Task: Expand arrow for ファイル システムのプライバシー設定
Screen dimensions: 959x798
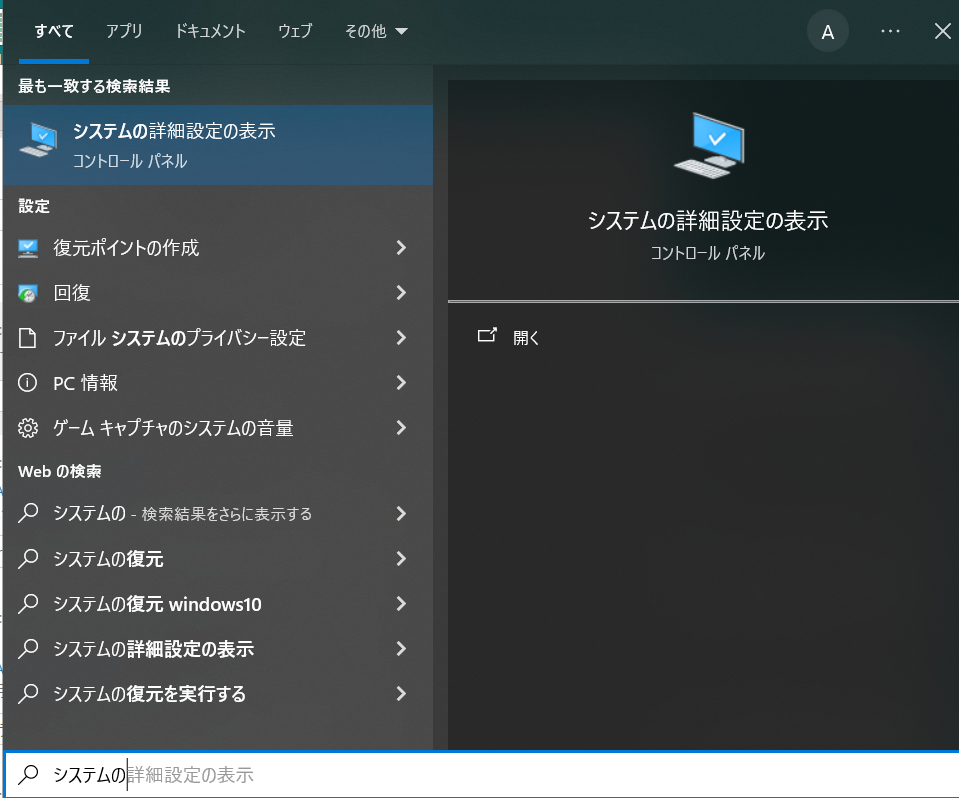Action: pos(401,338)
